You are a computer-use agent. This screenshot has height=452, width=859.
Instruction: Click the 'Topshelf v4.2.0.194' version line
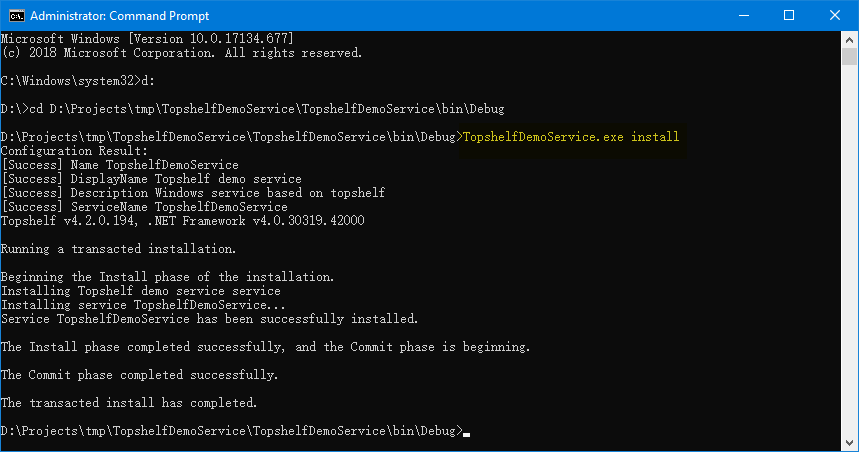point(183,221)
